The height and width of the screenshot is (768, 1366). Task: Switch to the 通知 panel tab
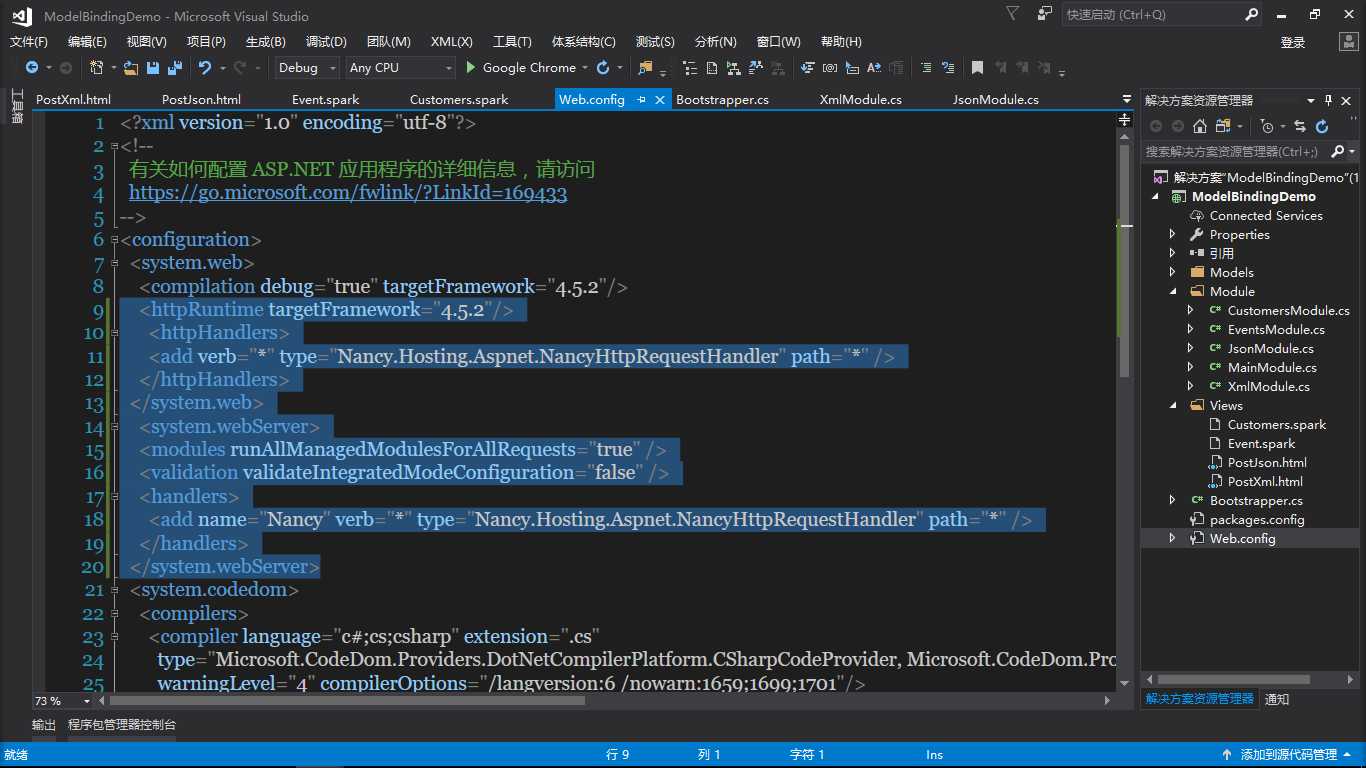coord(1277,699)
